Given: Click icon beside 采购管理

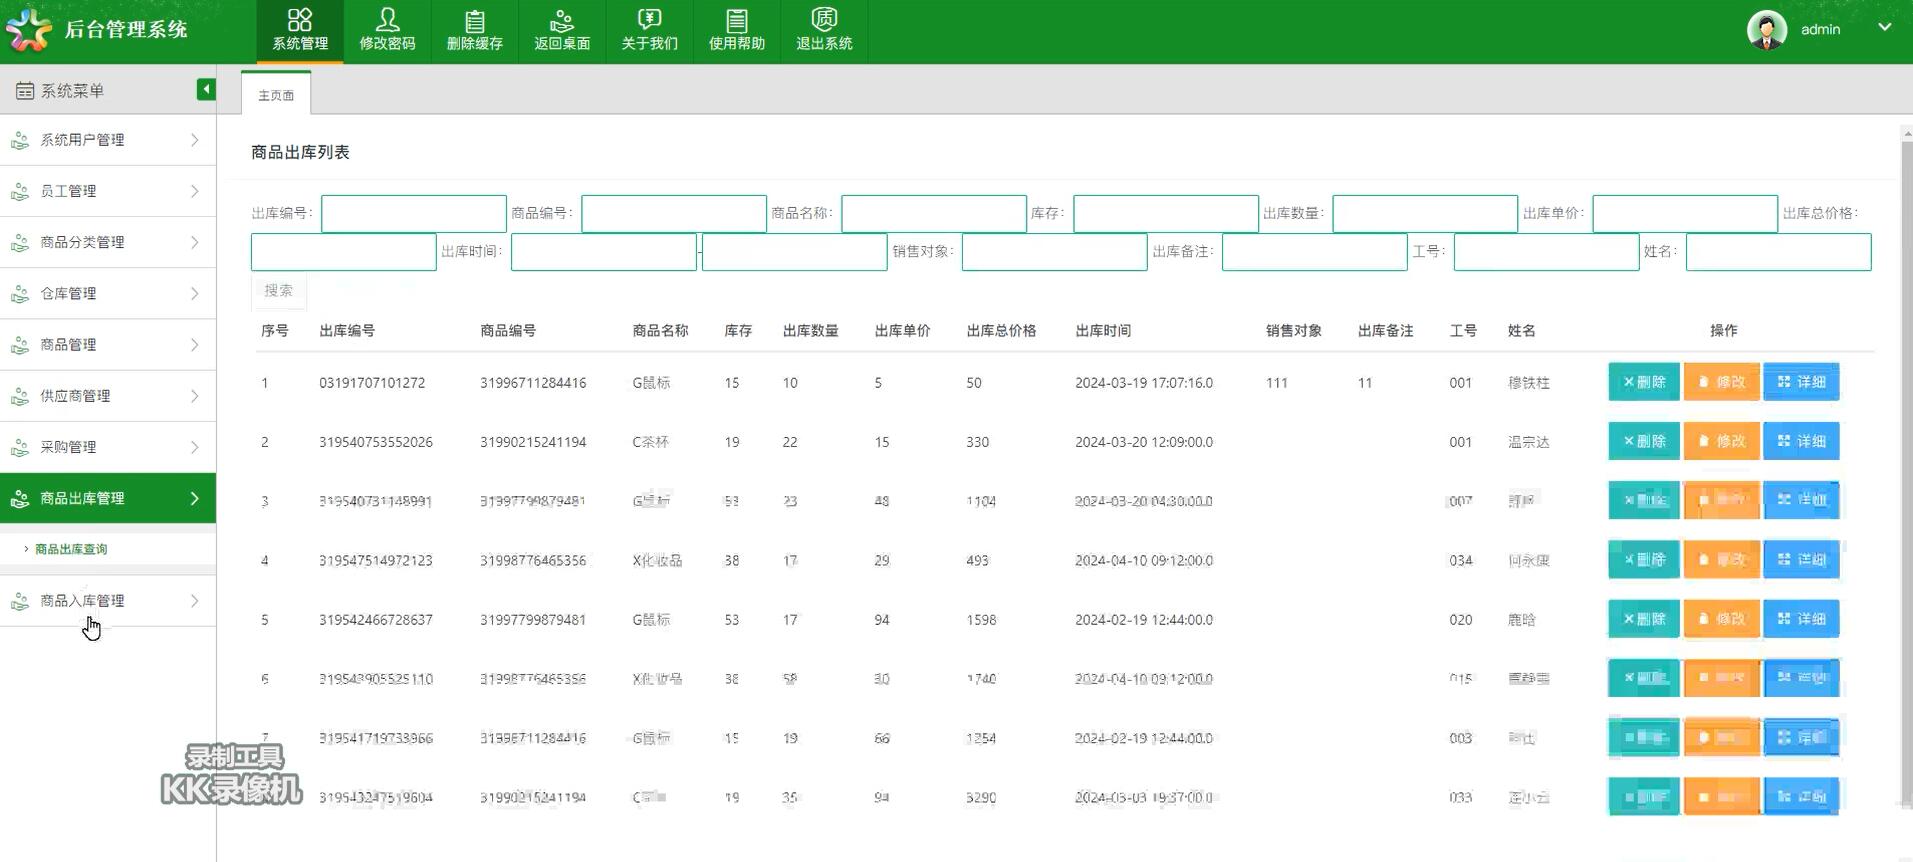Looking at the screenshot, I should [20, 447].
